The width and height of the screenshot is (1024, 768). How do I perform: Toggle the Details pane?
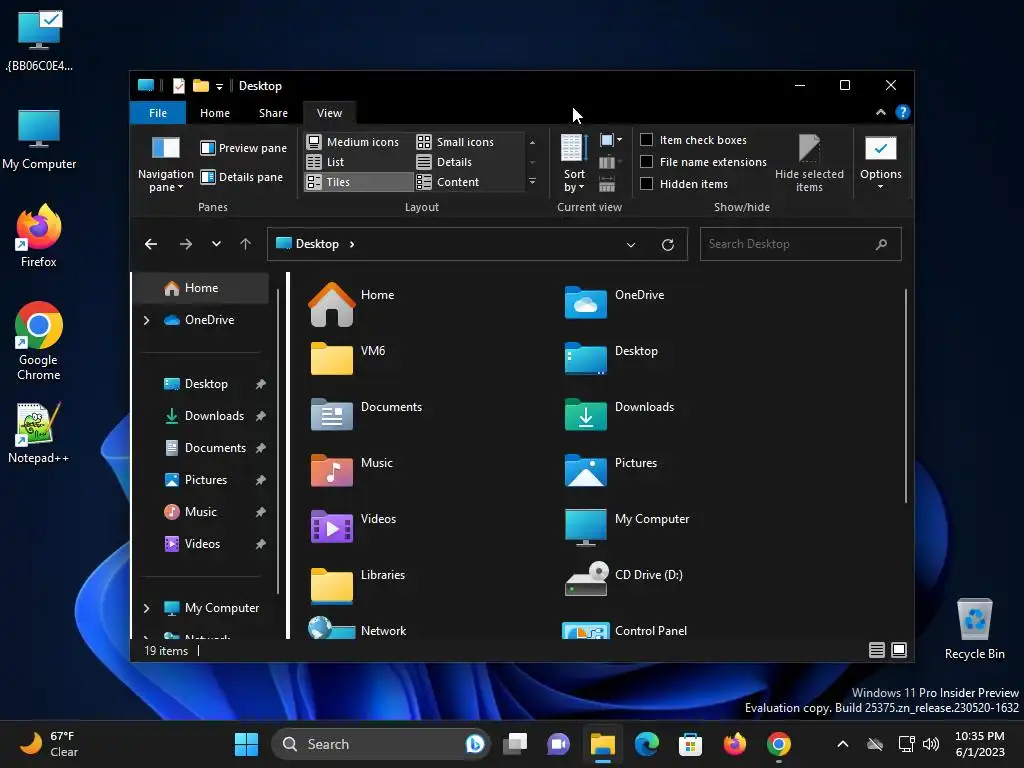point(242,177)
